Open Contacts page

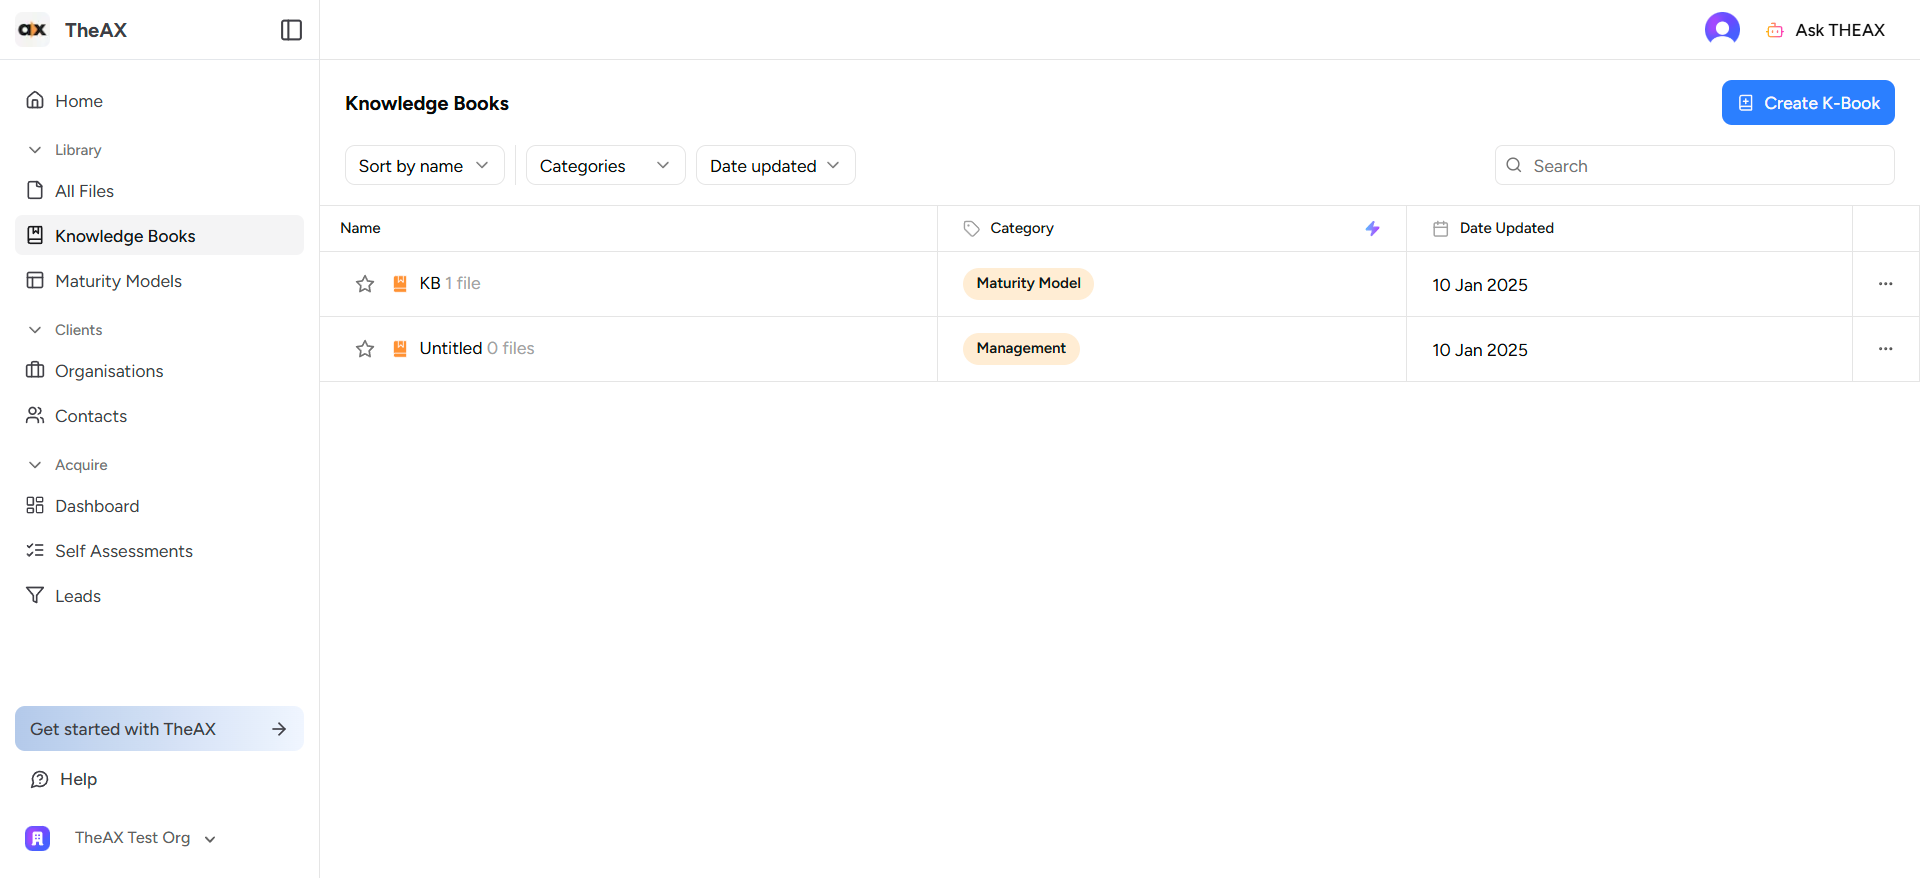click(159, 415)
